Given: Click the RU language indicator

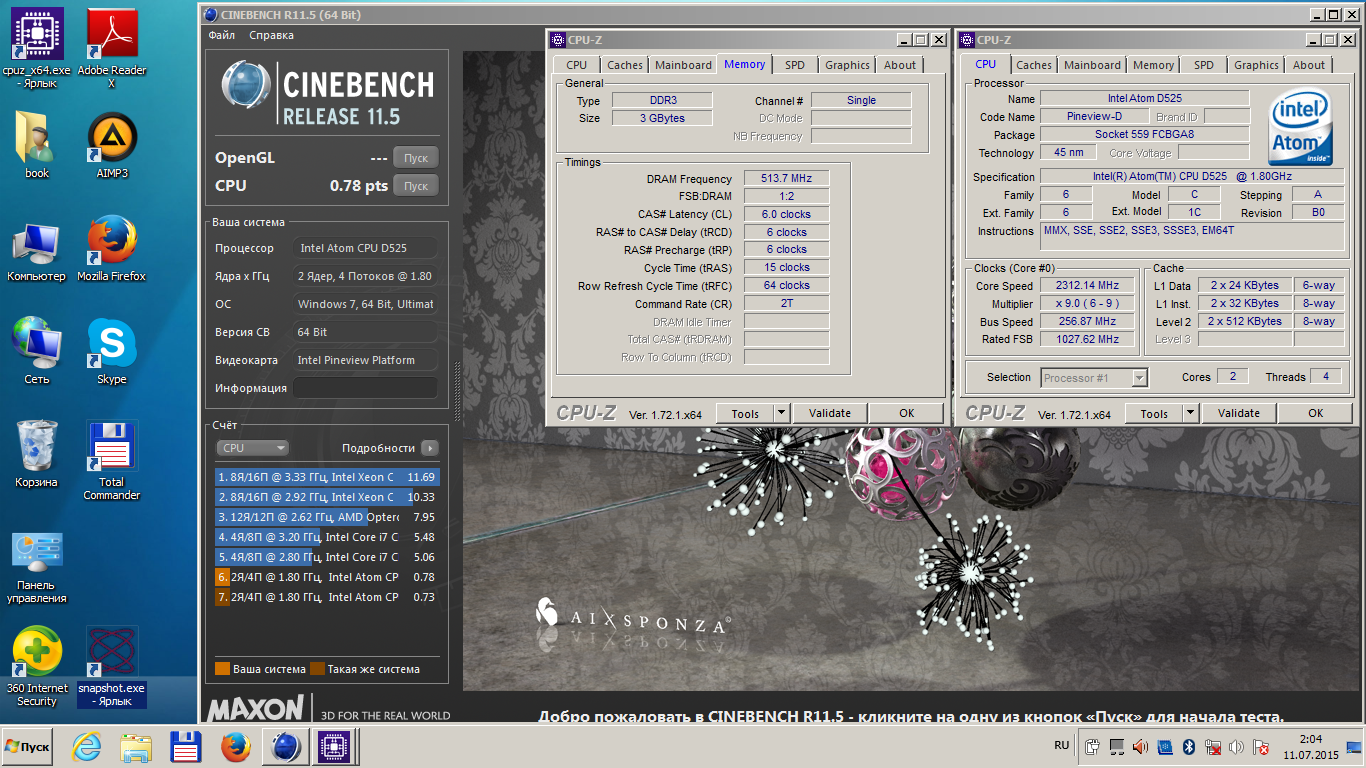Looking at the screenshot, I should click(1061, 746).
